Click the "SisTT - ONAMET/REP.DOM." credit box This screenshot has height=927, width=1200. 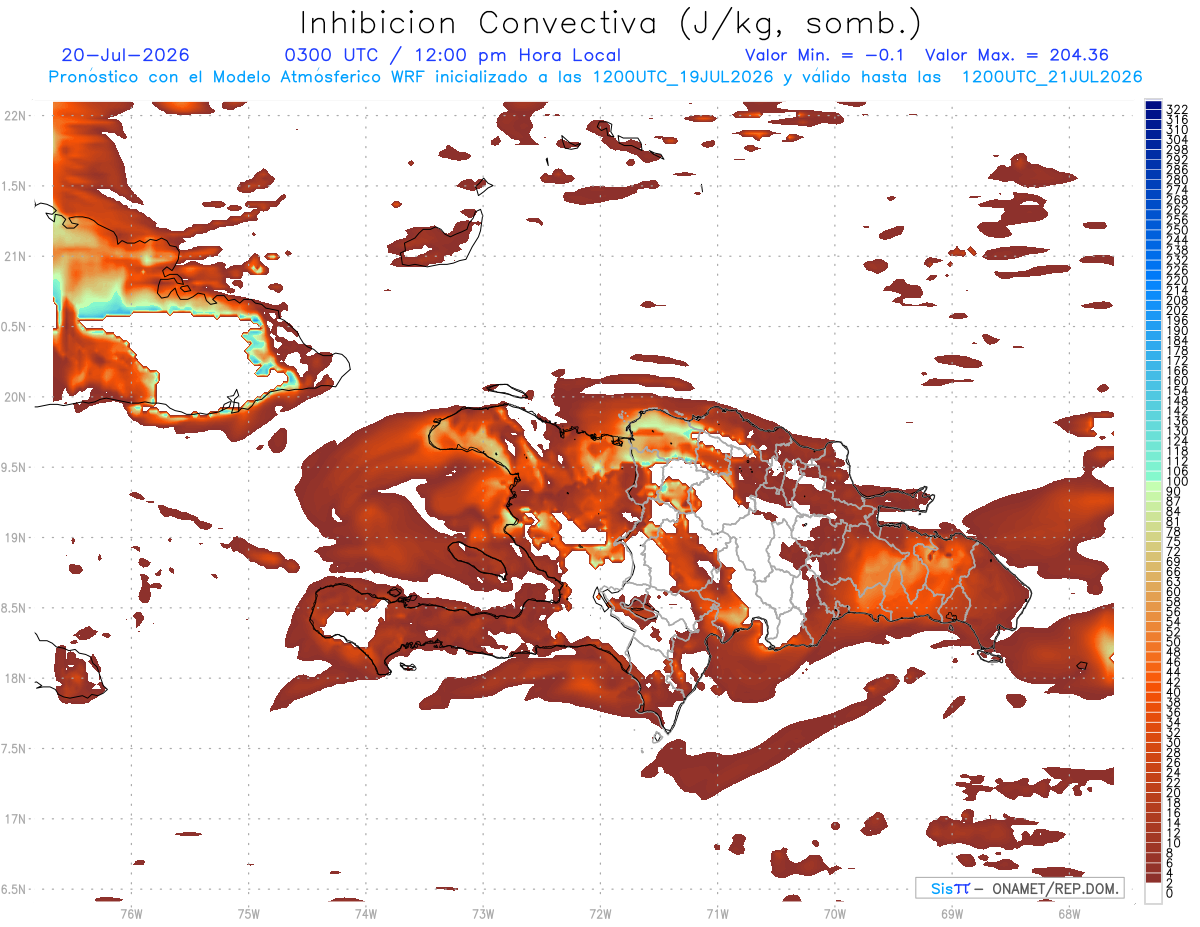[x=1019, y=888]
